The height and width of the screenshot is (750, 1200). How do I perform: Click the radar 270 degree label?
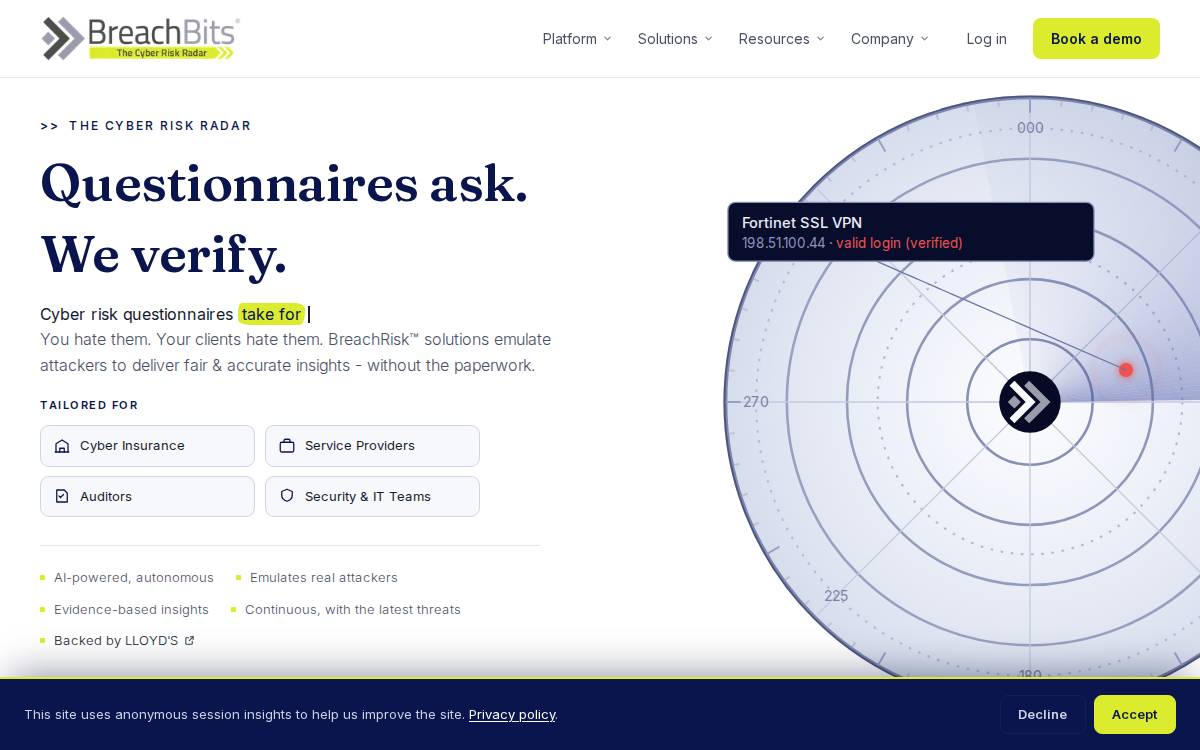(755, 402)
